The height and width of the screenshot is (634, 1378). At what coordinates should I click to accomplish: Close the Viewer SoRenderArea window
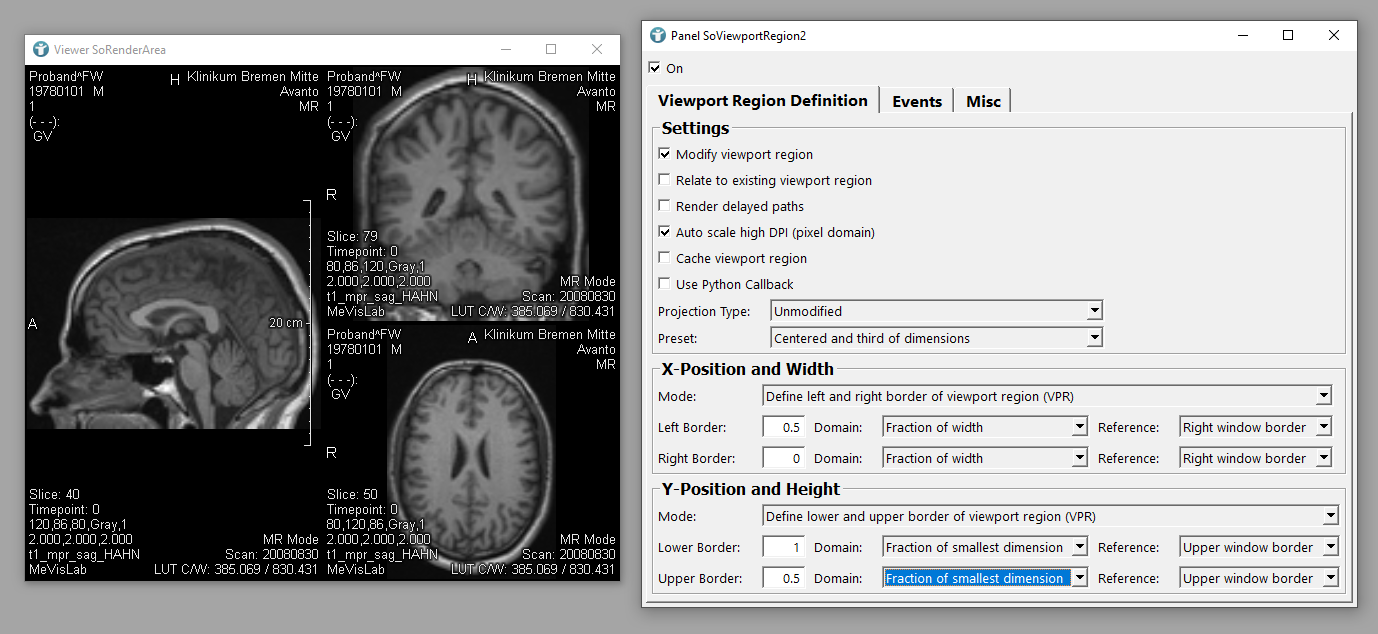(x=597, y=49)
